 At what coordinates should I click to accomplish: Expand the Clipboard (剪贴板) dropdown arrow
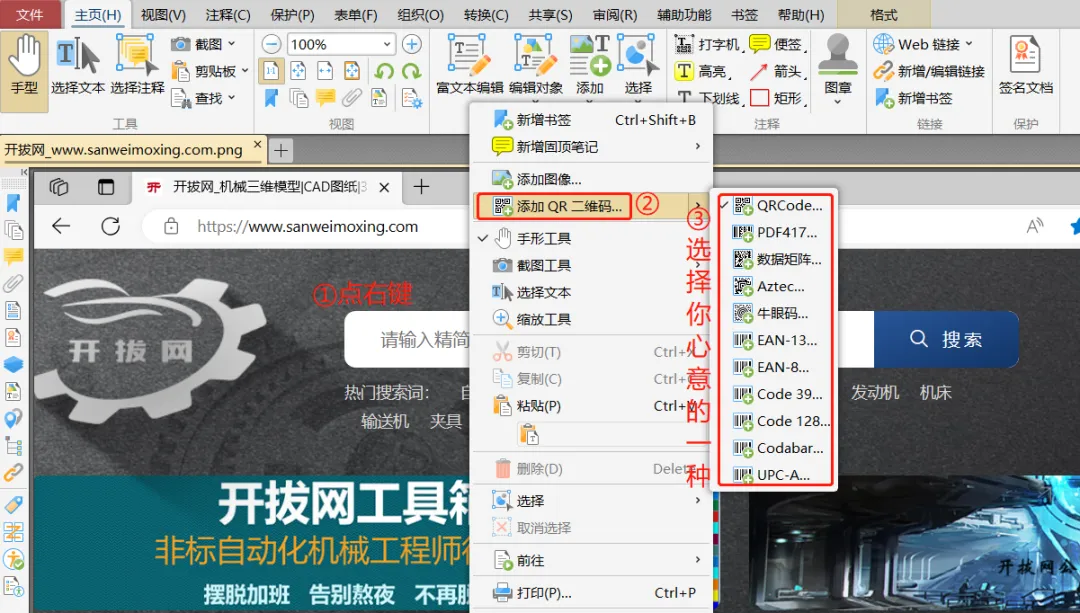pos(245,71)
